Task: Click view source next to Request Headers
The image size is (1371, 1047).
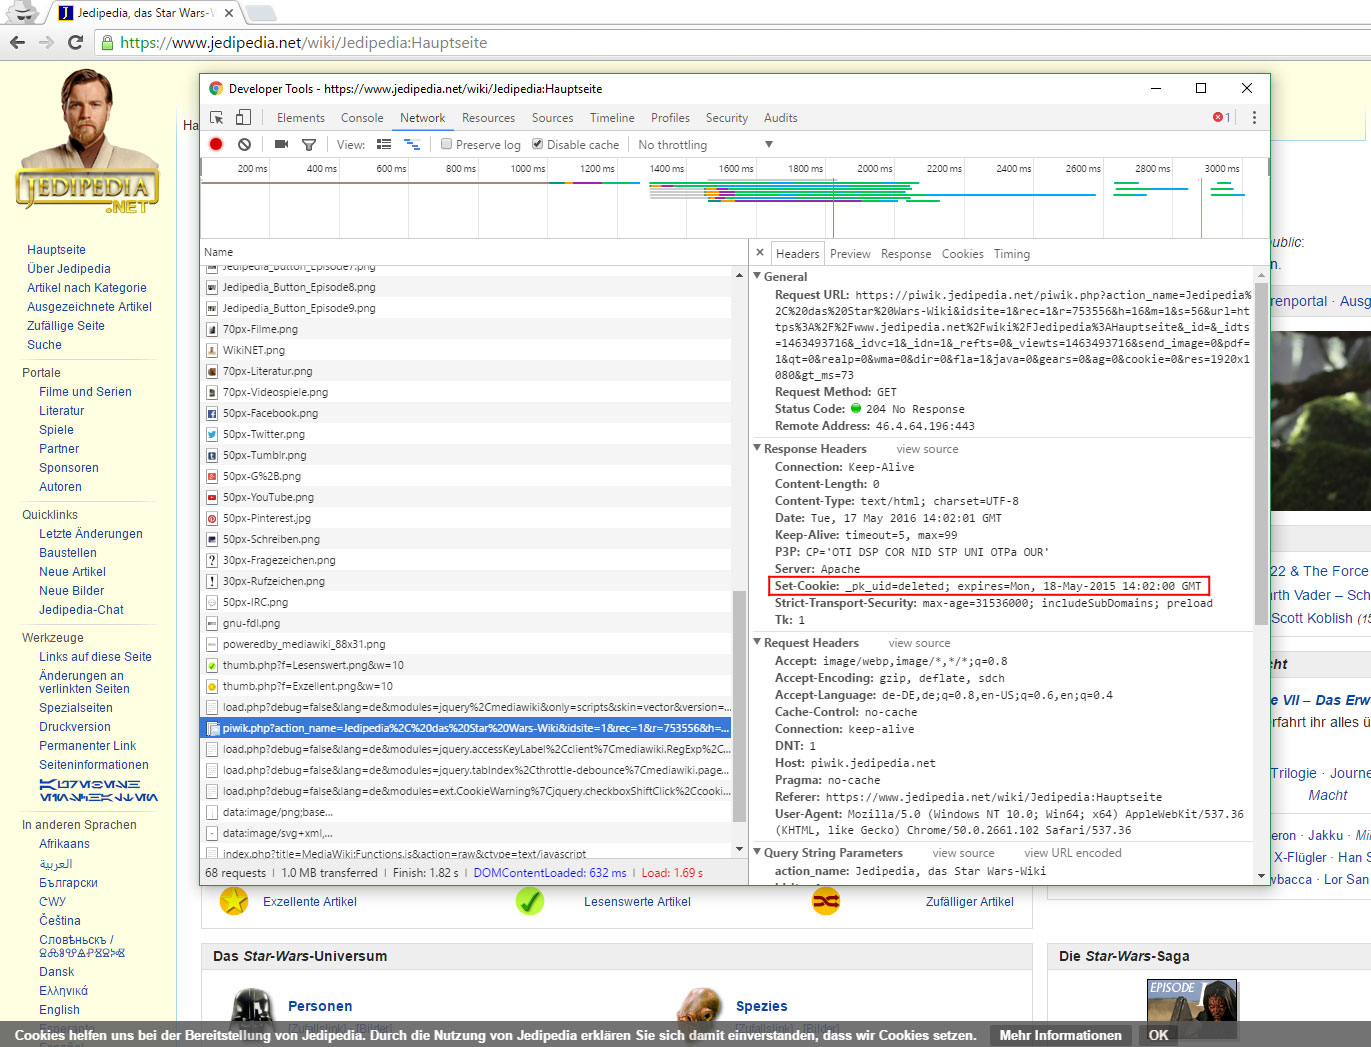Action: click(919, 643)
